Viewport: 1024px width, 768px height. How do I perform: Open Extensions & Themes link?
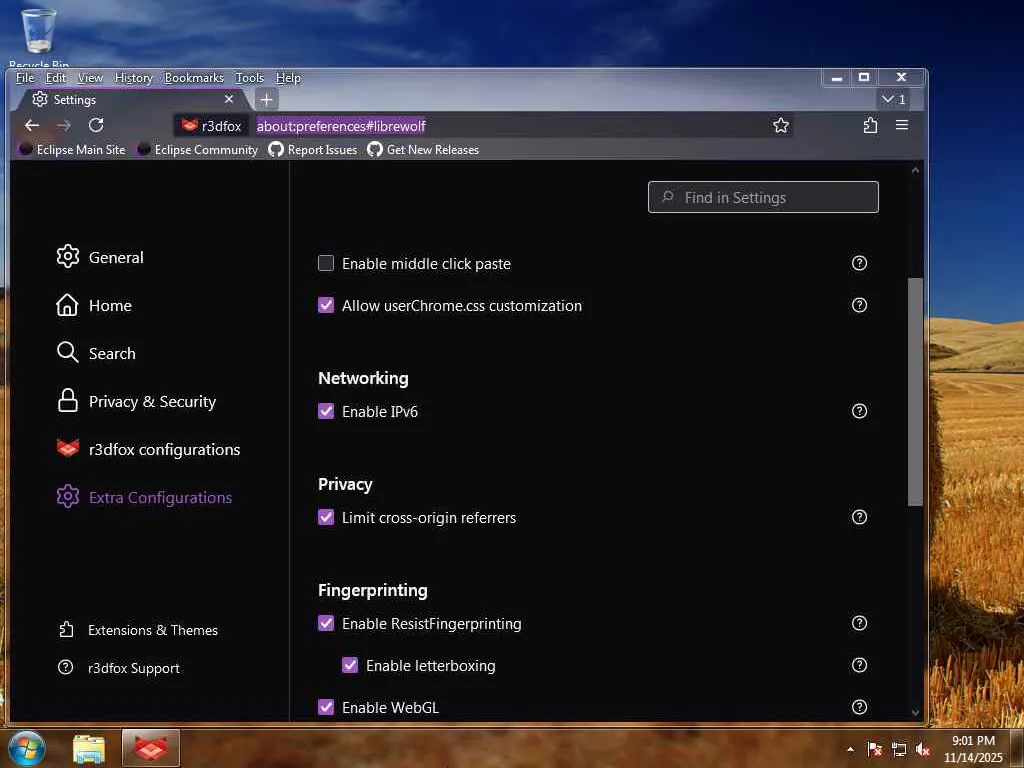[138, 630]
